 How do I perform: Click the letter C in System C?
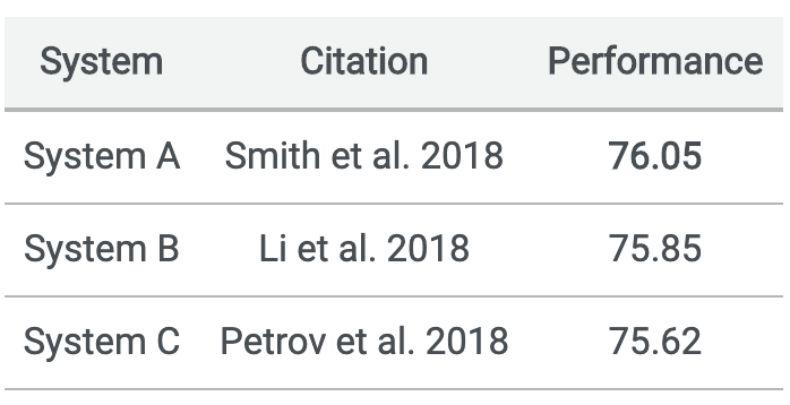[166, 342]
